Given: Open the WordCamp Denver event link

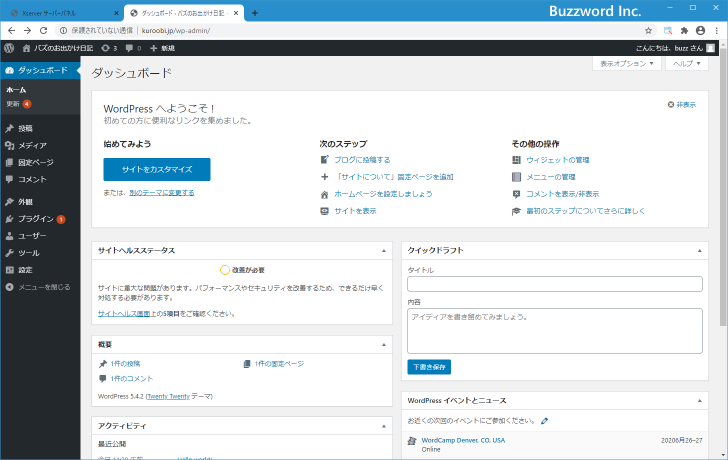Looking at the screenshot, I should pos(463,440).
